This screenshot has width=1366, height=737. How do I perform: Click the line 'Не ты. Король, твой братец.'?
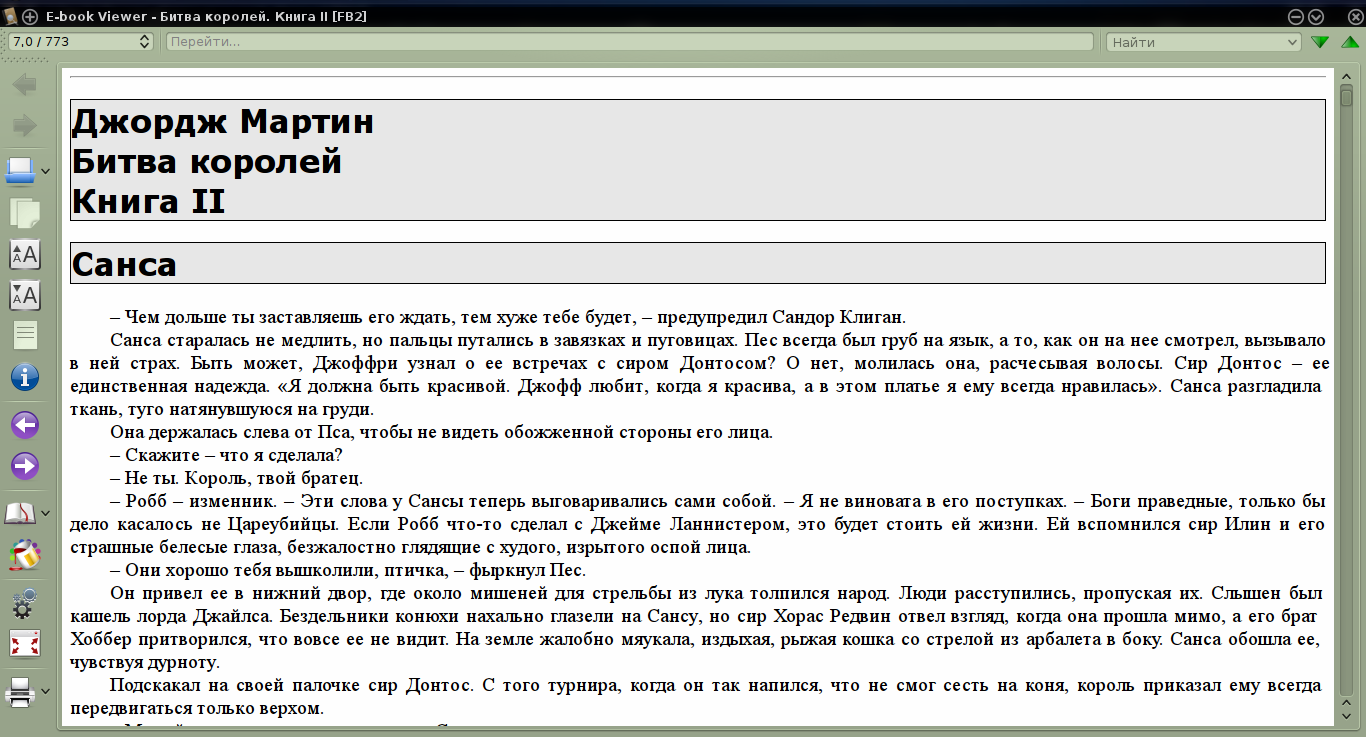(236, 478)
